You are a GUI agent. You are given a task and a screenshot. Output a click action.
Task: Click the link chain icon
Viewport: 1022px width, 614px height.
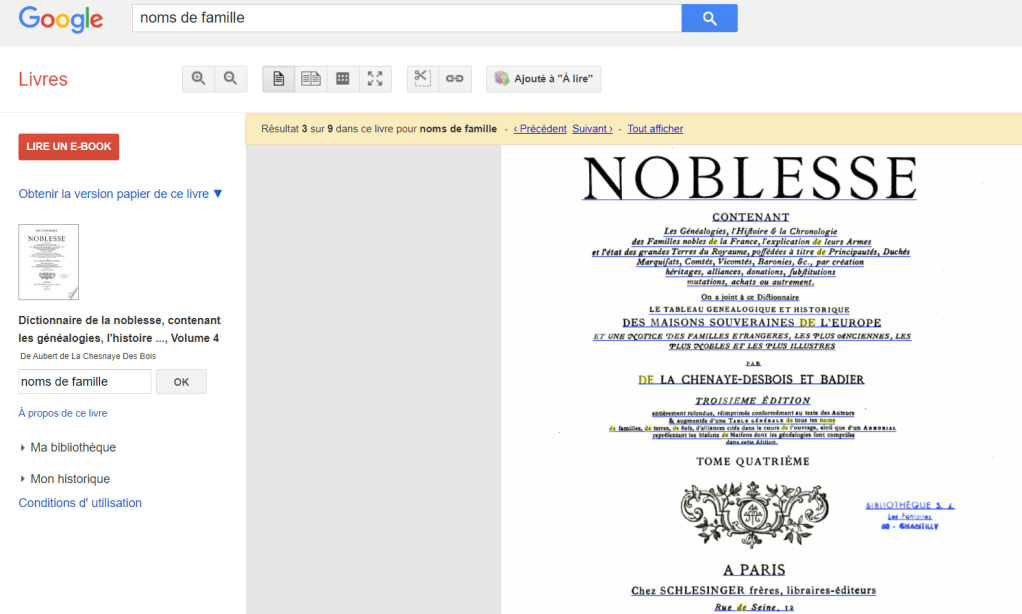[455, 79]
